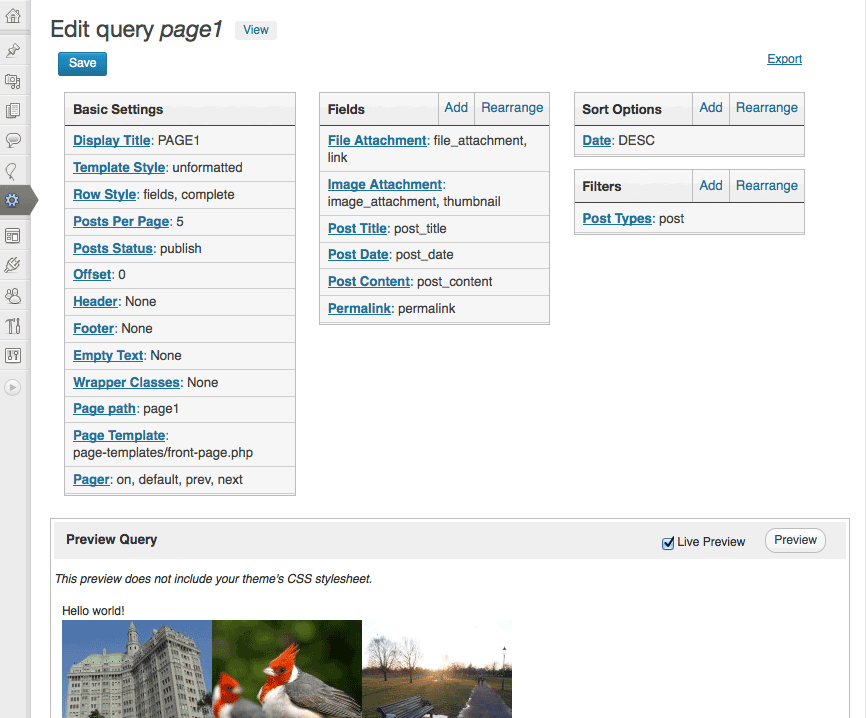Open the Image Attachment field
The height and width of the screenshot is (718, 866).
pyautogui.click(x=385, y=184)
